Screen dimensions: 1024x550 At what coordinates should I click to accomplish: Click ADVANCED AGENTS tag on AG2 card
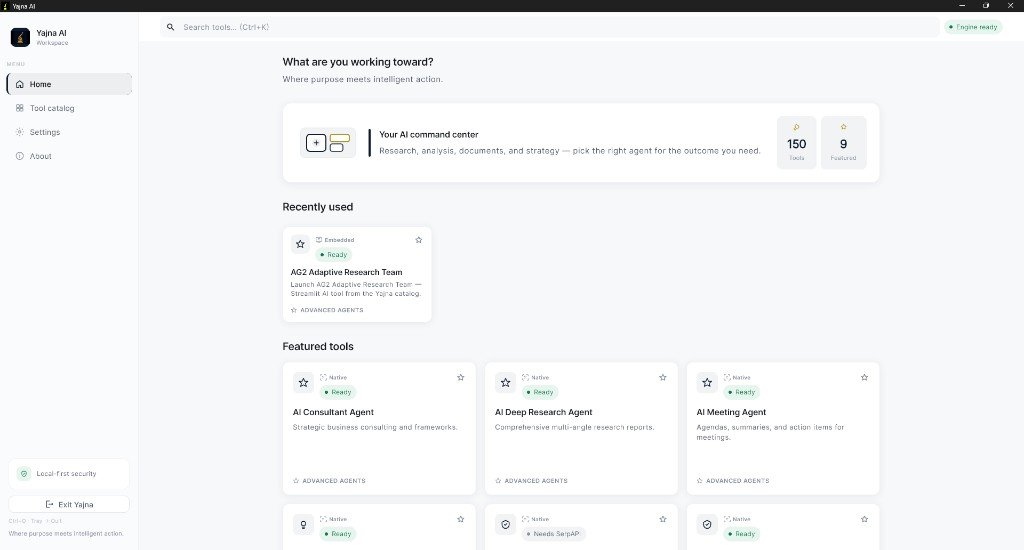pos(327,310)
